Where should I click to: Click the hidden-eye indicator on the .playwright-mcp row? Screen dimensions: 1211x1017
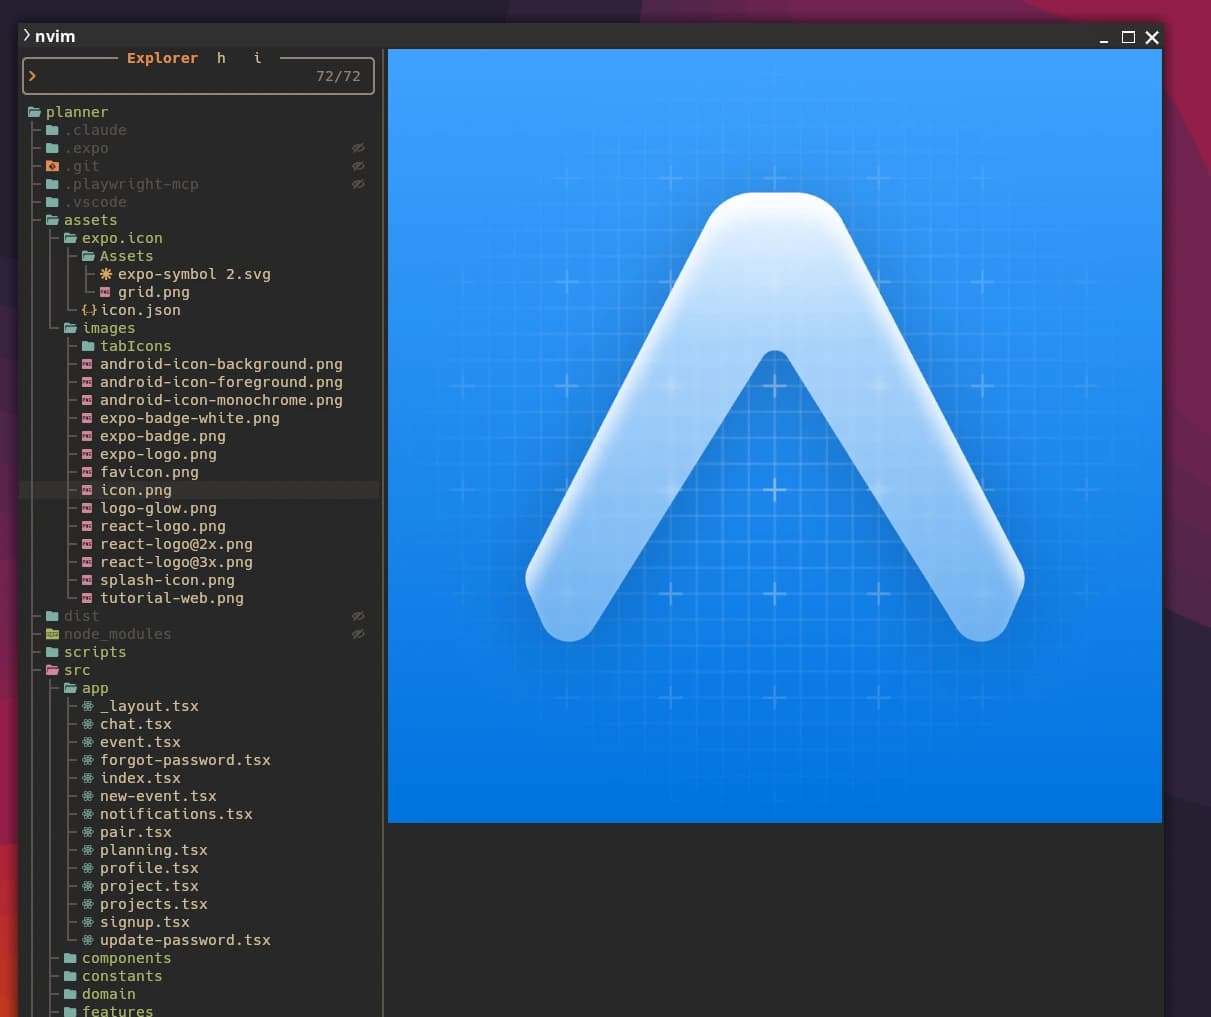coord(358,184)
